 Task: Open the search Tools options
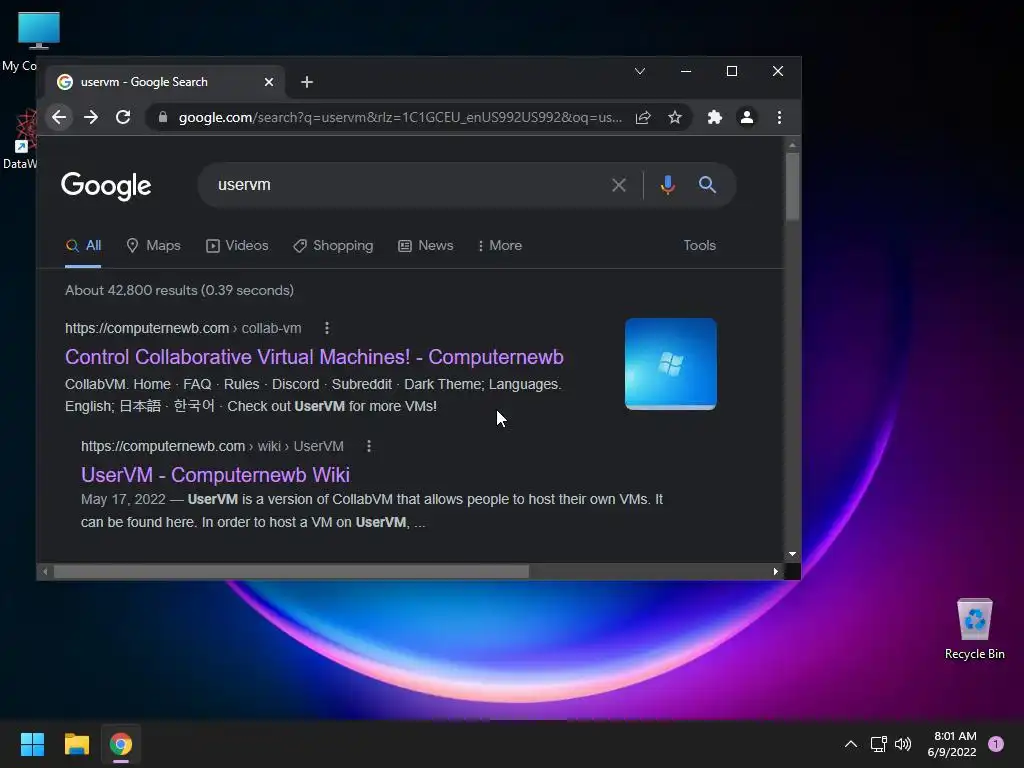tap(699, 246)
